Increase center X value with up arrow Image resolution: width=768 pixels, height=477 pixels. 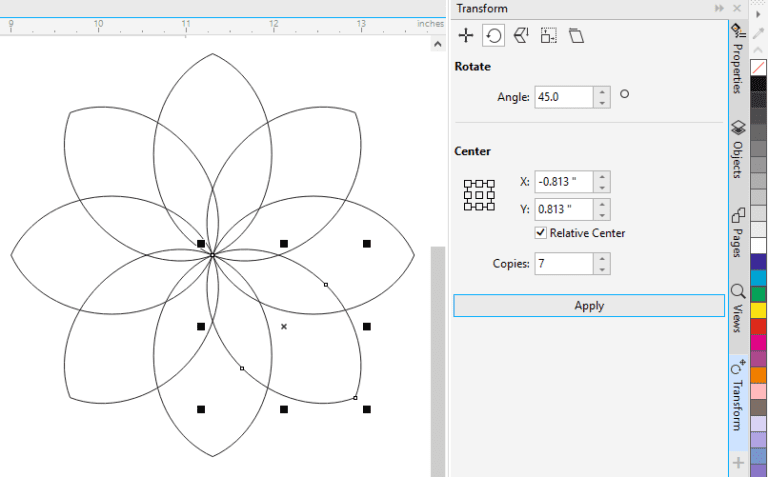tap(602, 177)
